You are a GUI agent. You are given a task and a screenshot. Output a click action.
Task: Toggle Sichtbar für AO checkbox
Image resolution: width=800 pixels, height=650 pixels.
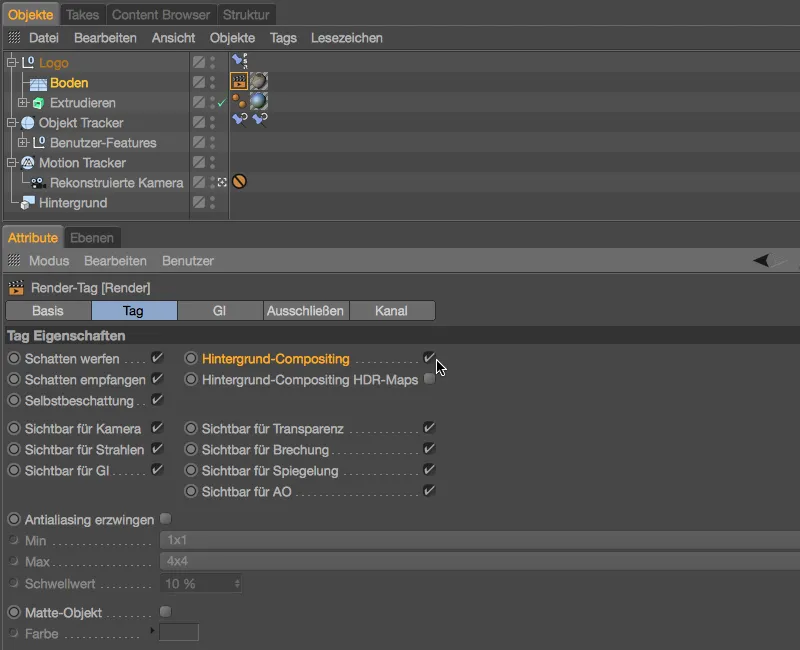point(429,491)
